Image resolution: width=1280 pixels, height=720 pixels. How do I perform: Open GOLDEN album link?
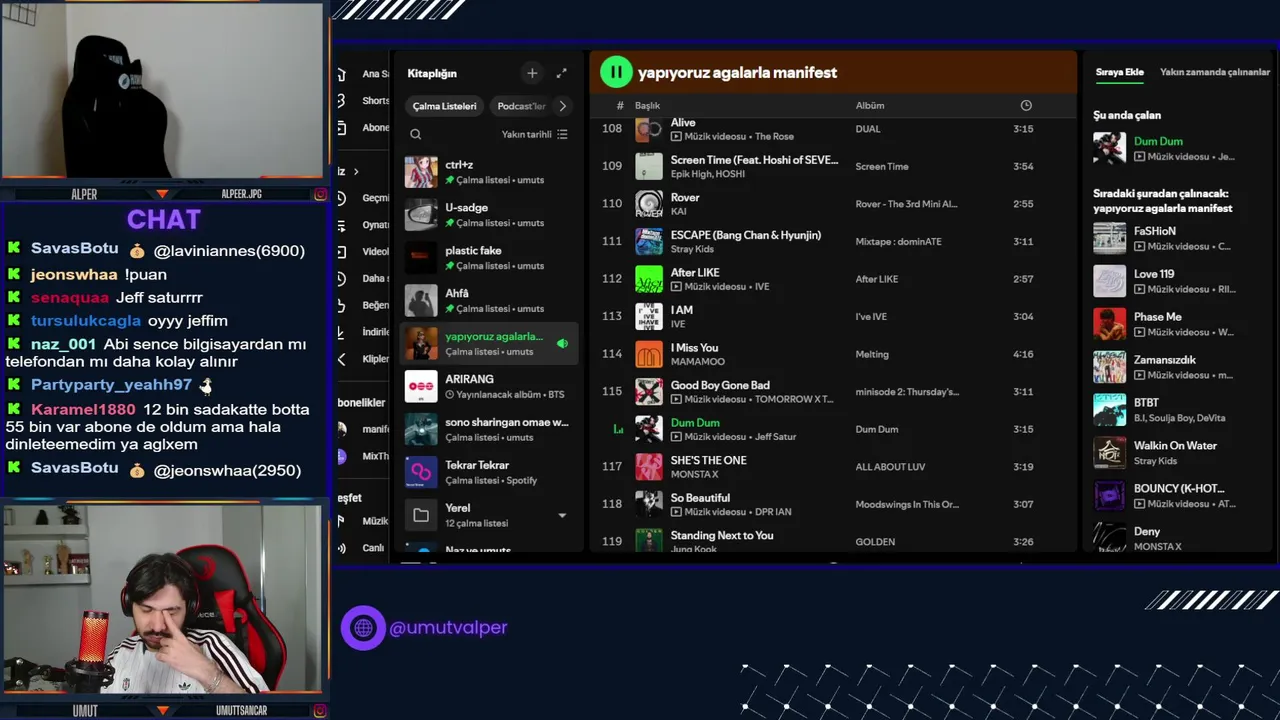coord(875,542)
